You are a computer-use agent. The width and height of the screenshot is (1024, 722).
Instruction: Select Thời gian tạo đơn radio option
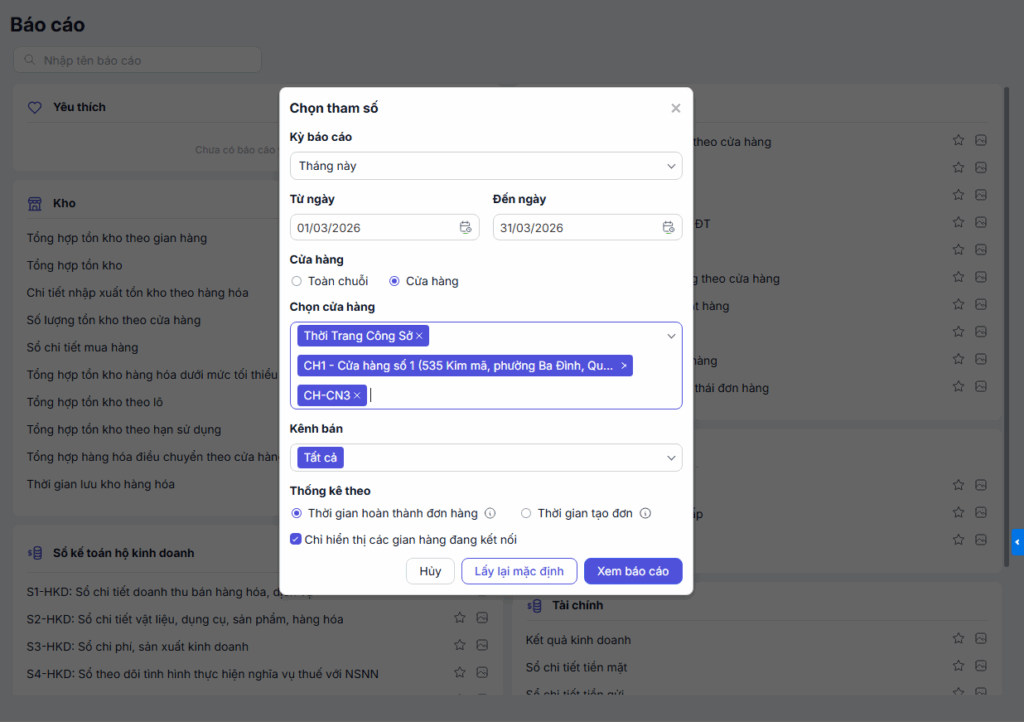click(x=526, y=514)
